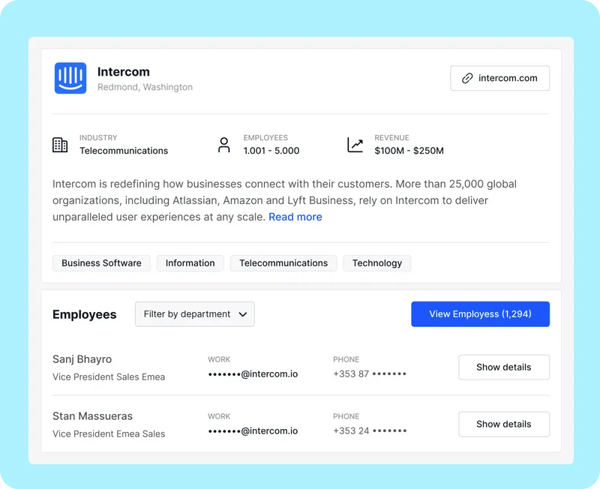Show details for Sanj Bhayro

click(504, 367)
